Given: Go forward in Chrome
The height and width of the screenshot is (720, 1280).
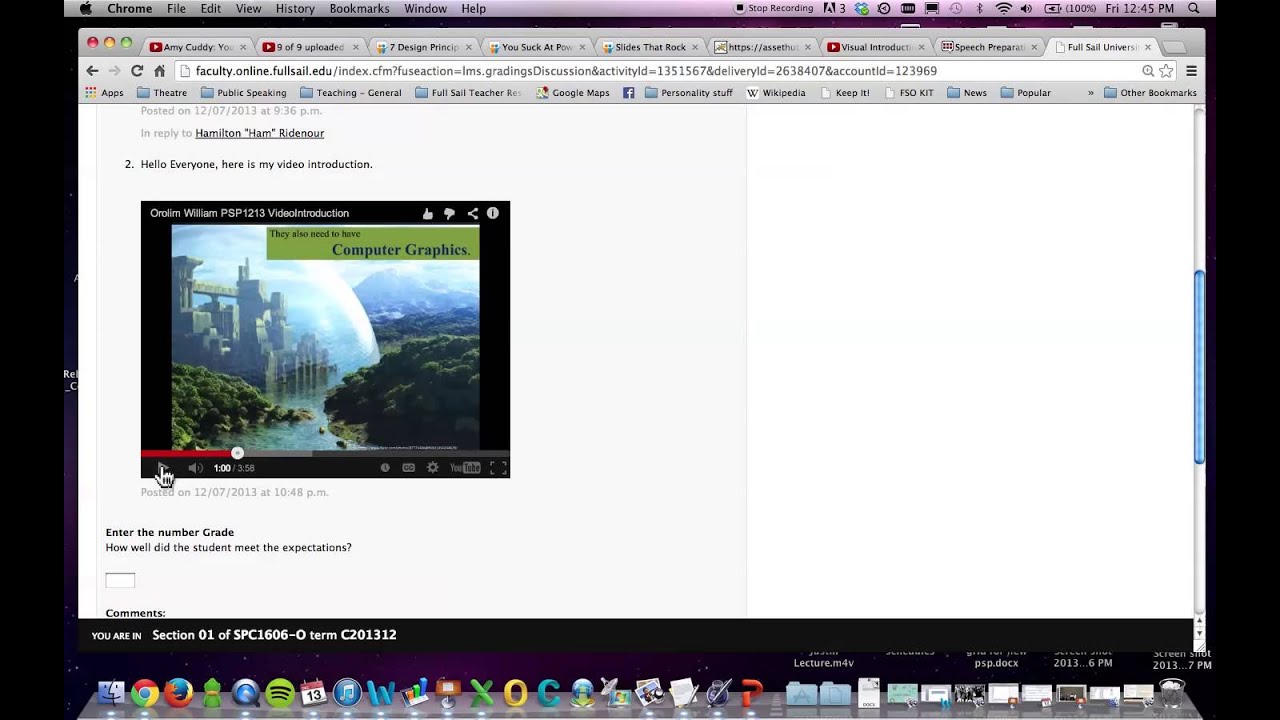Looking at the screenshot, I should pyautogui.click(x=114, y=71).
